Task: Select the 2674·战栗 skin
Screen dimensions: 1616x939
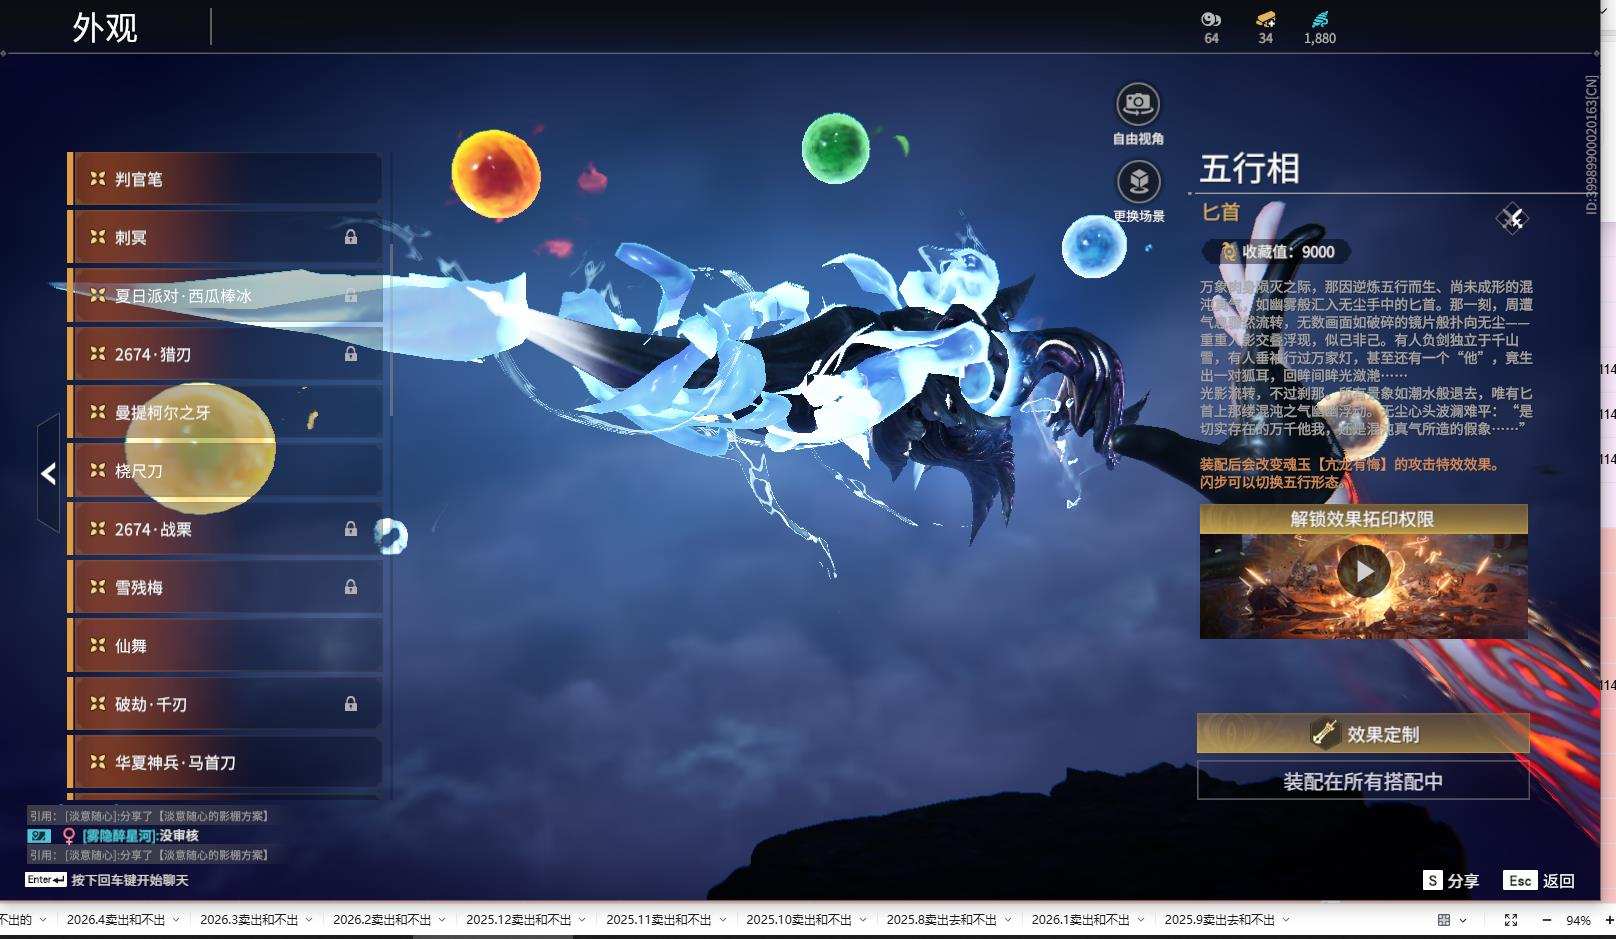Action: click(x=225, y=529)
